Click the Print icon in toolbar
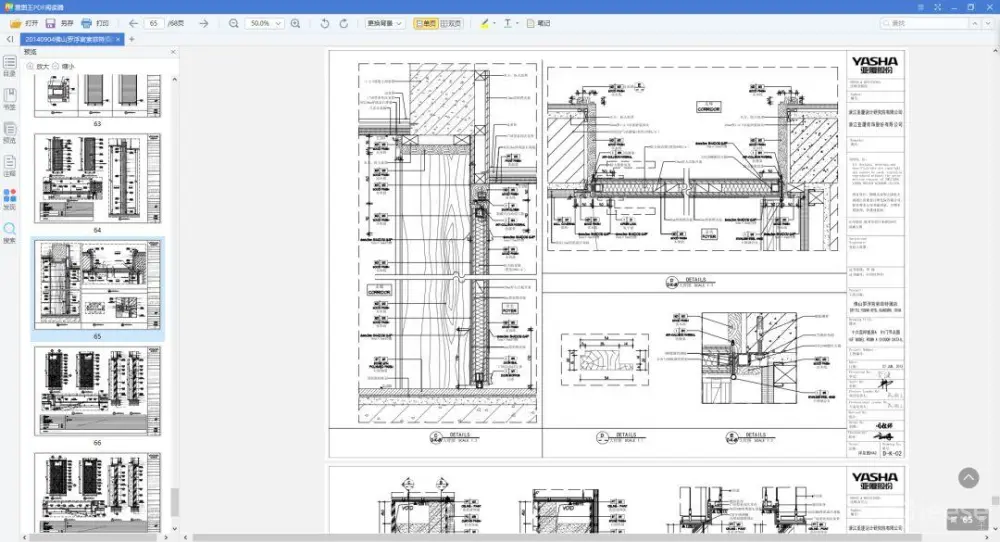Viewport: 1000px width, 542px height. (87, 22)
